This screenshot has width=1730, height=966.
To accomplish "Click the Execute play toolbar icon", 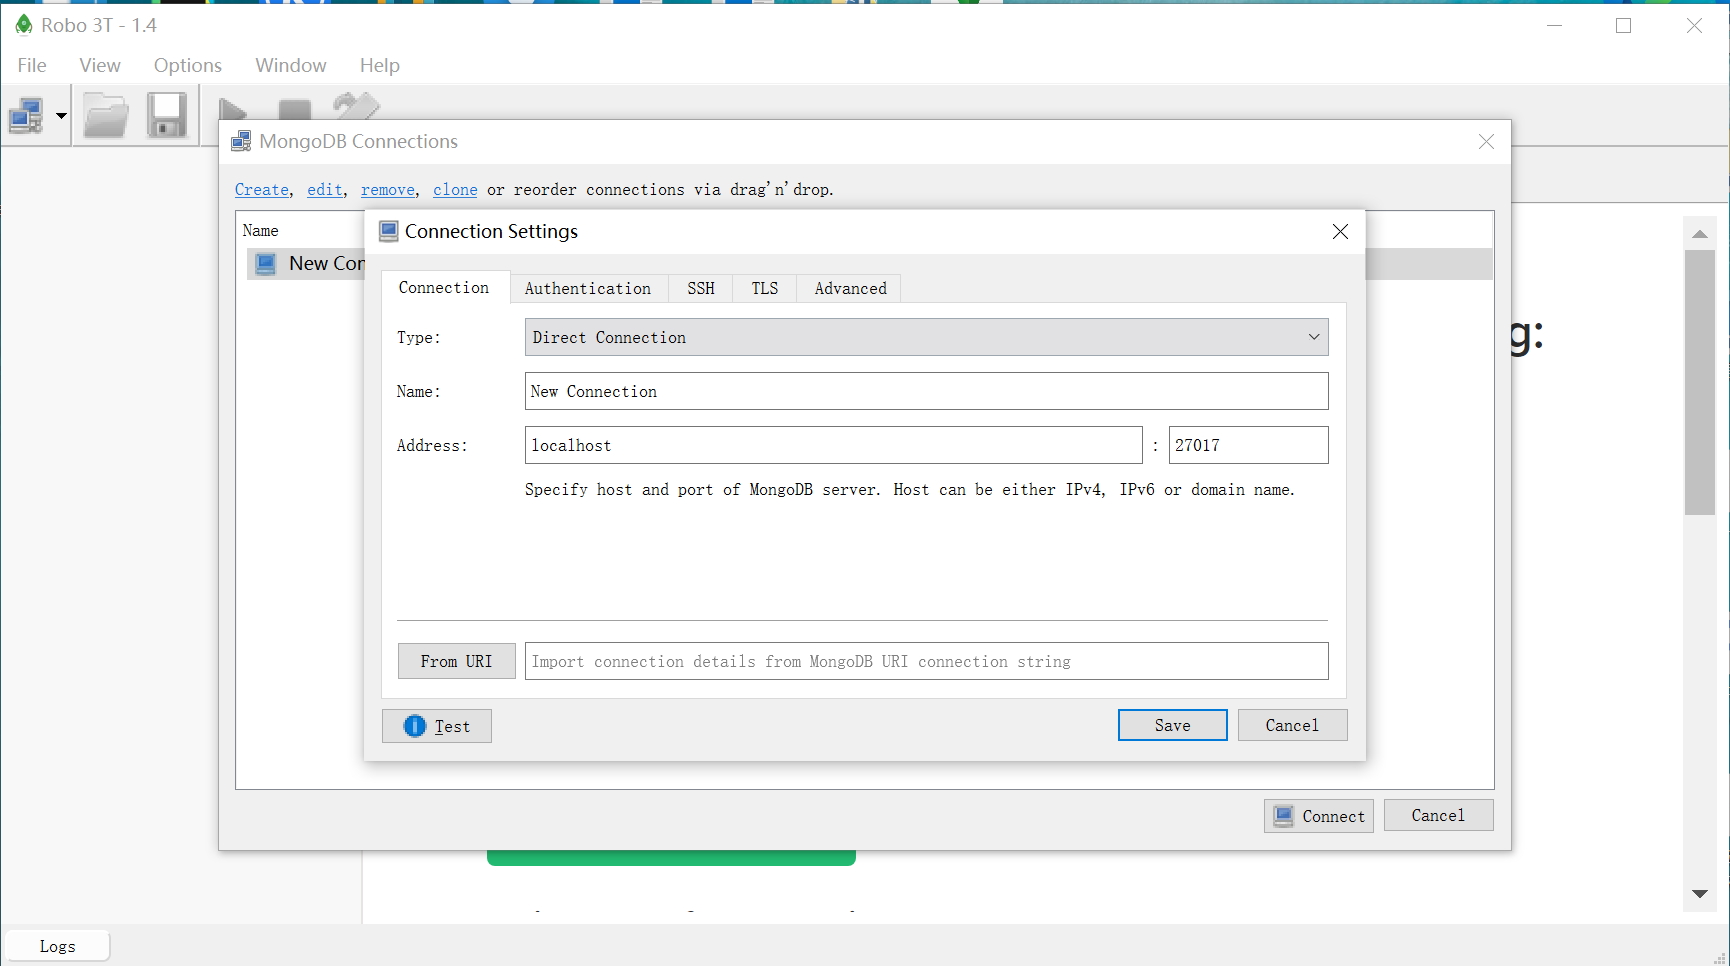I will tap(233, 109).
